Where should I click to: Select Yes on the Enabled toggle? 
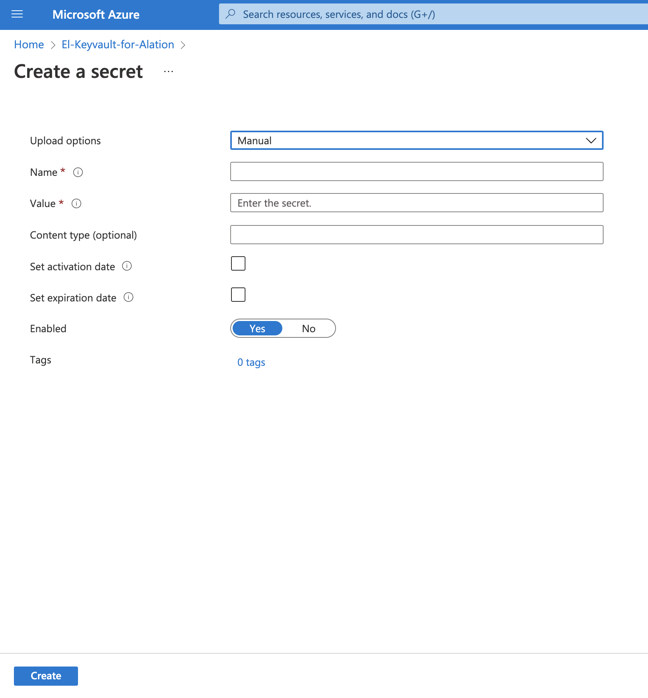click(257, 329)
